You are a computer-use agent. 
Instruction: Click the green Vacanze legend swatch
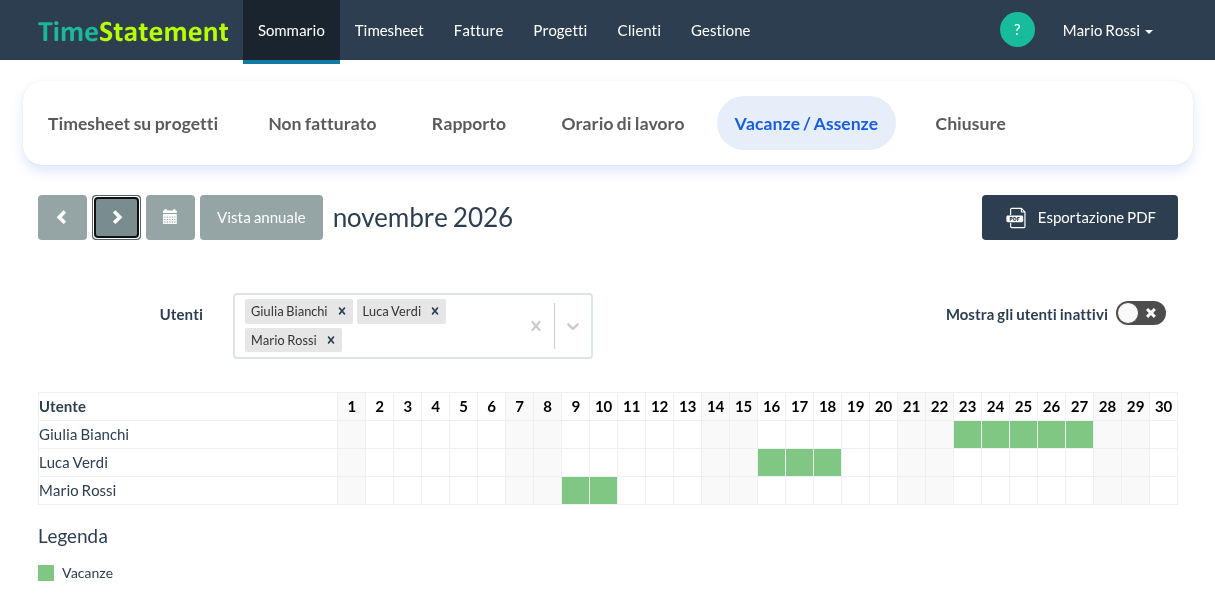point(46,573)
